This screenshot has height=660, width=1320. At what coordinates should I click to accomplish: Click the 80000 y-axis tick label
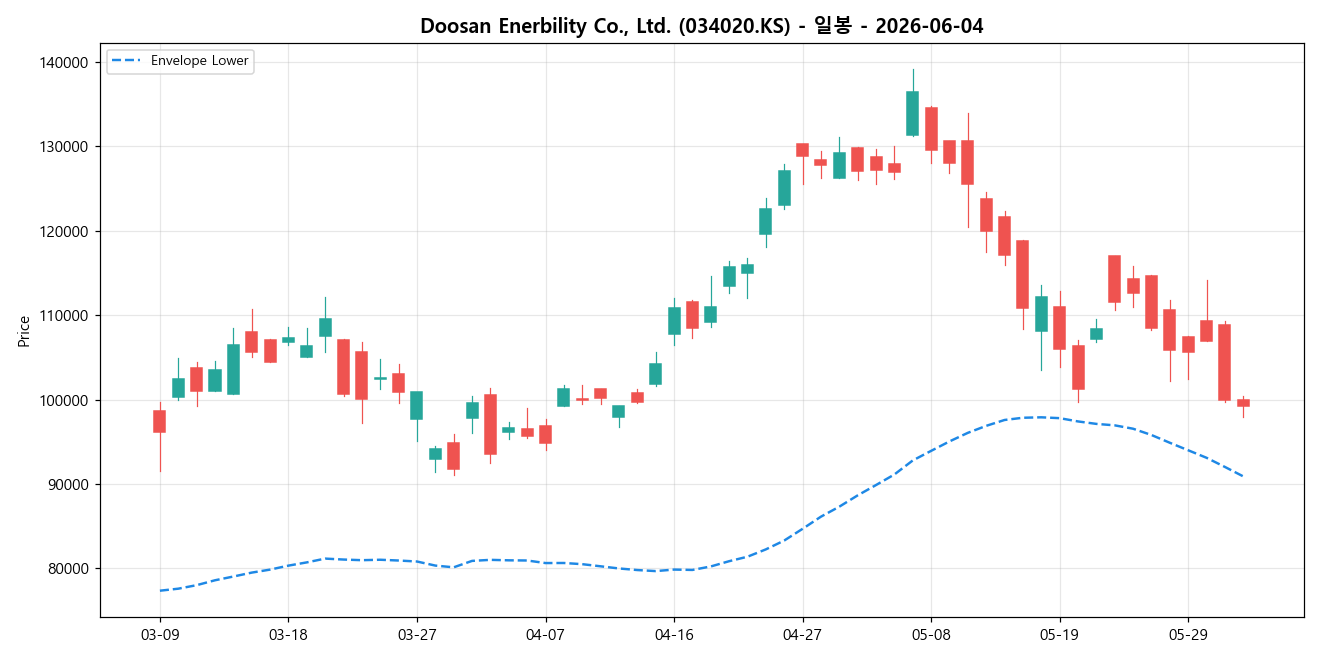tap(66, 569)
